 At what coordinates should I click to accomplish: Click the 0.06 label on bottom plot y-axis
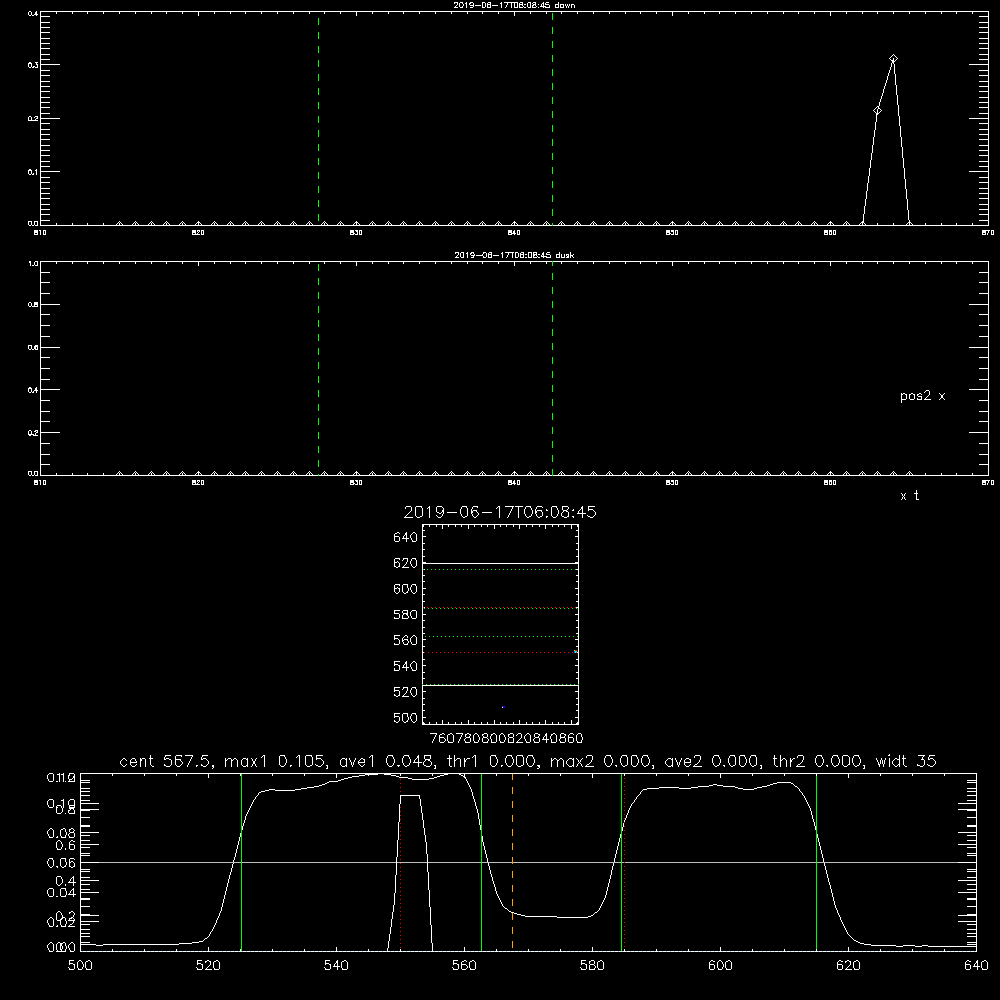tap(61, 863)
